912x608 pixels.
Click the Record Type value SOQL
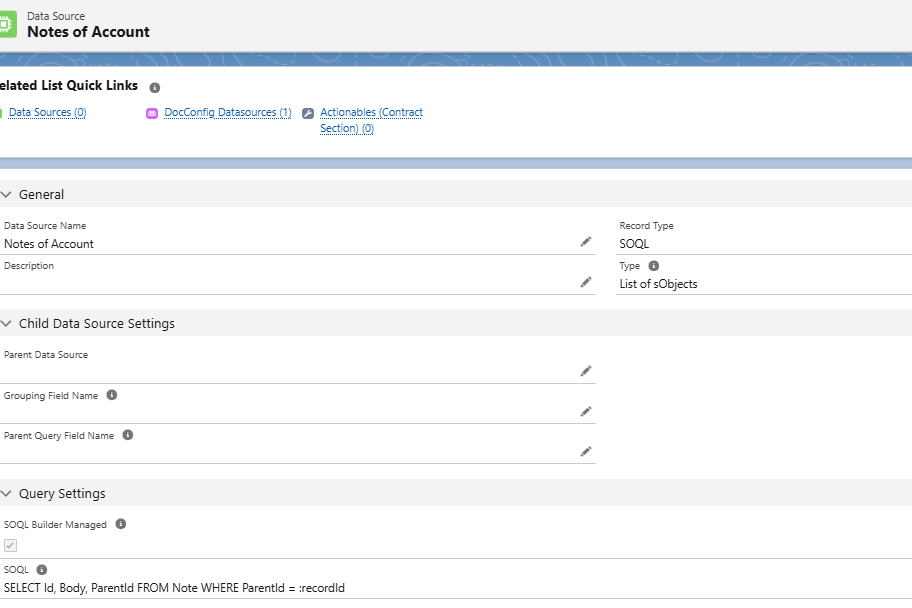[634, 244]
